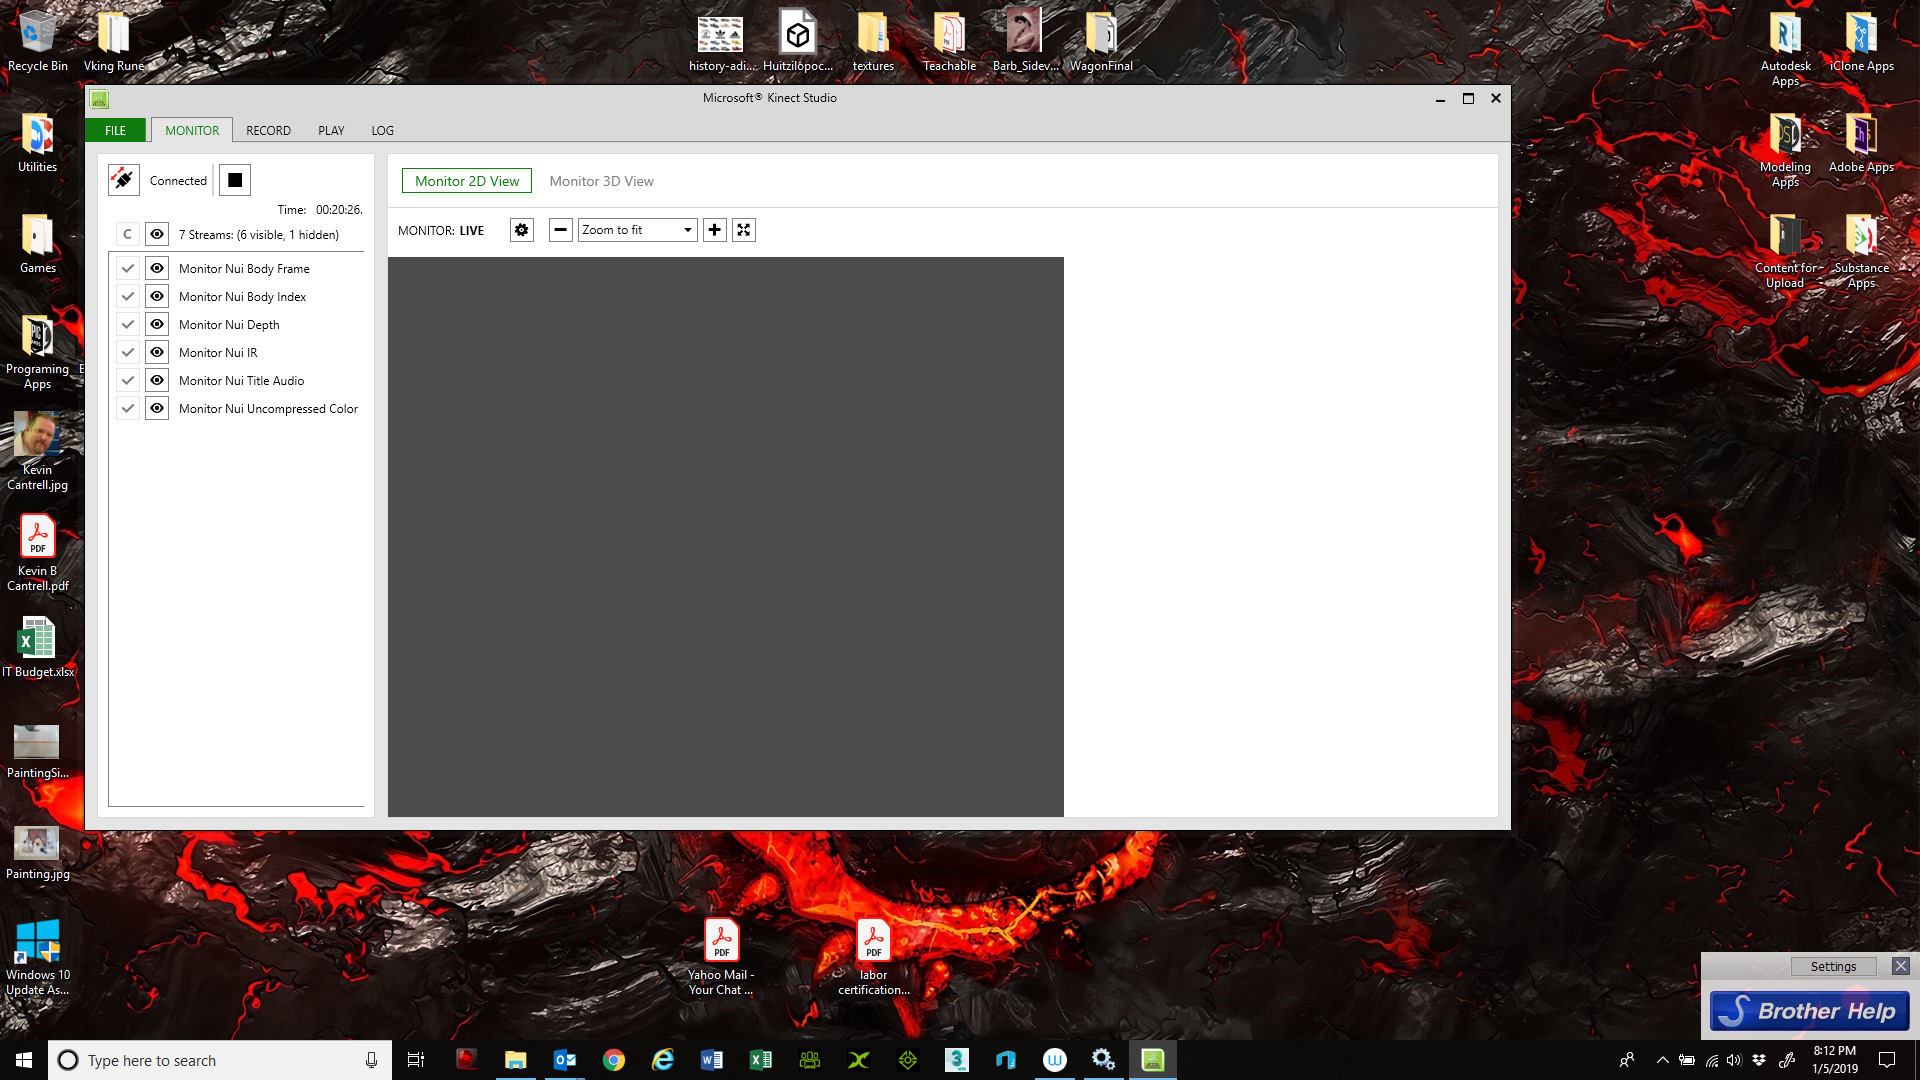This screenshot has width=1920, height=1080.
Task: Switch to Monitor 3D View tab
Action: [600, 181]
